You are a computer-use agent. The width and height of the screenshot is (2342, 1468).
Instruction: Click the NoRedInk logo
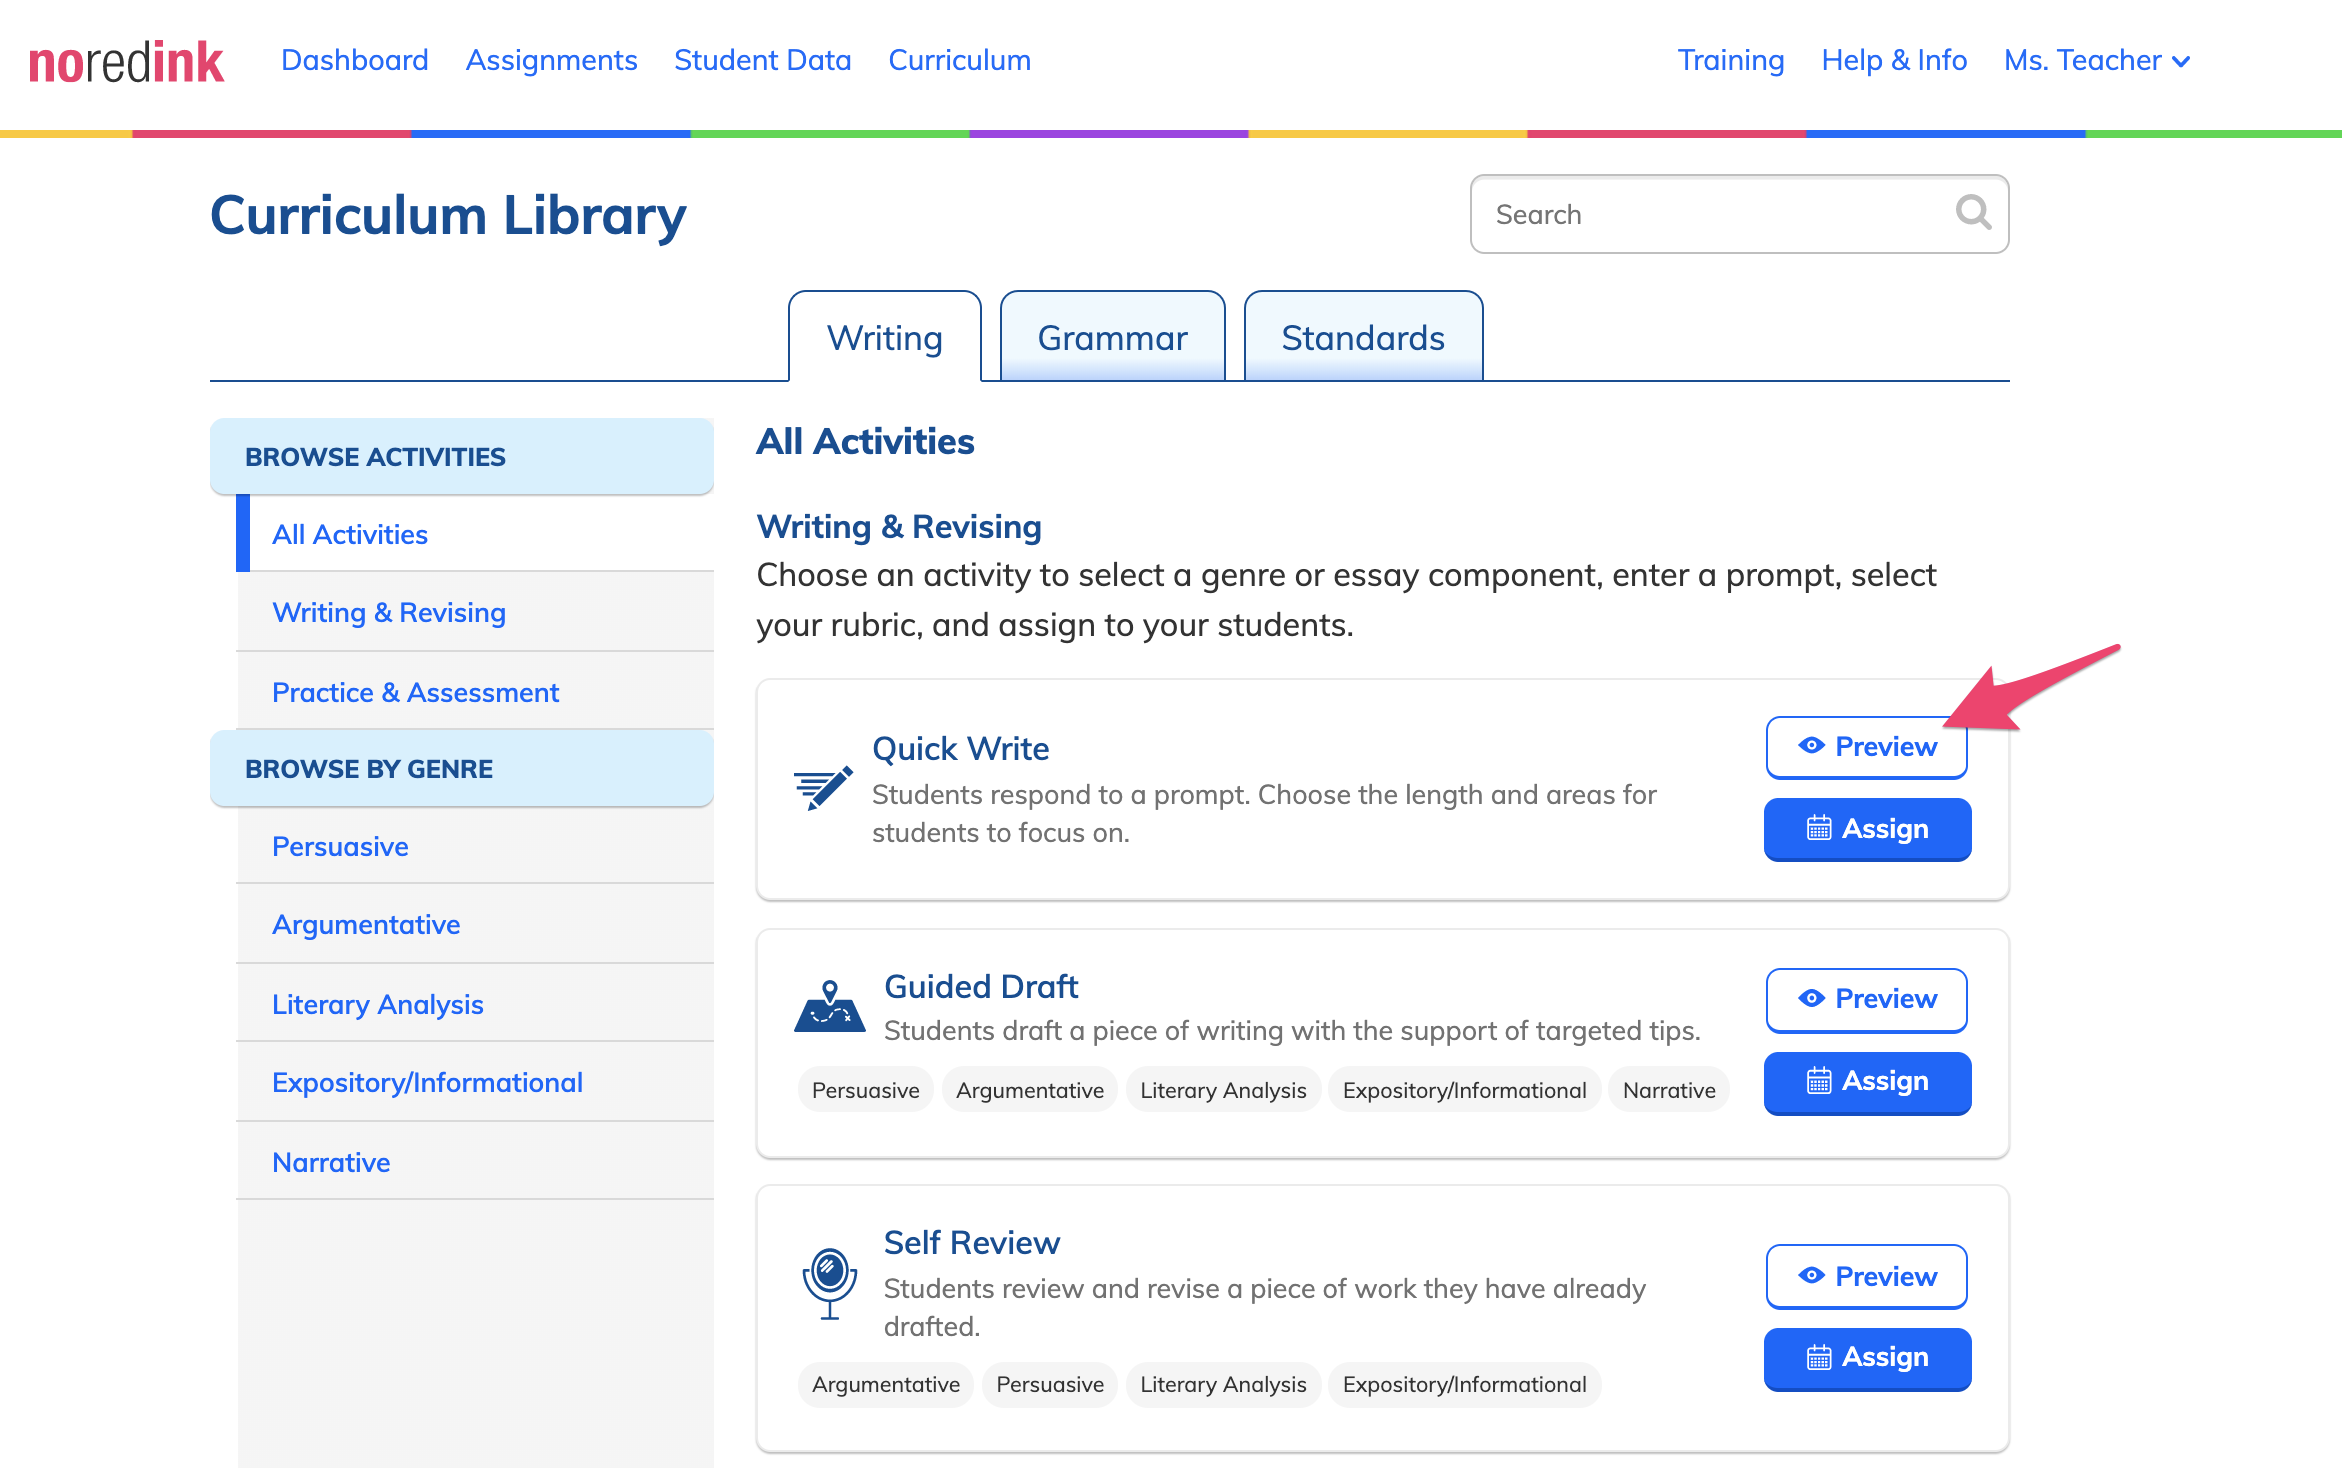tap(126, 62)
